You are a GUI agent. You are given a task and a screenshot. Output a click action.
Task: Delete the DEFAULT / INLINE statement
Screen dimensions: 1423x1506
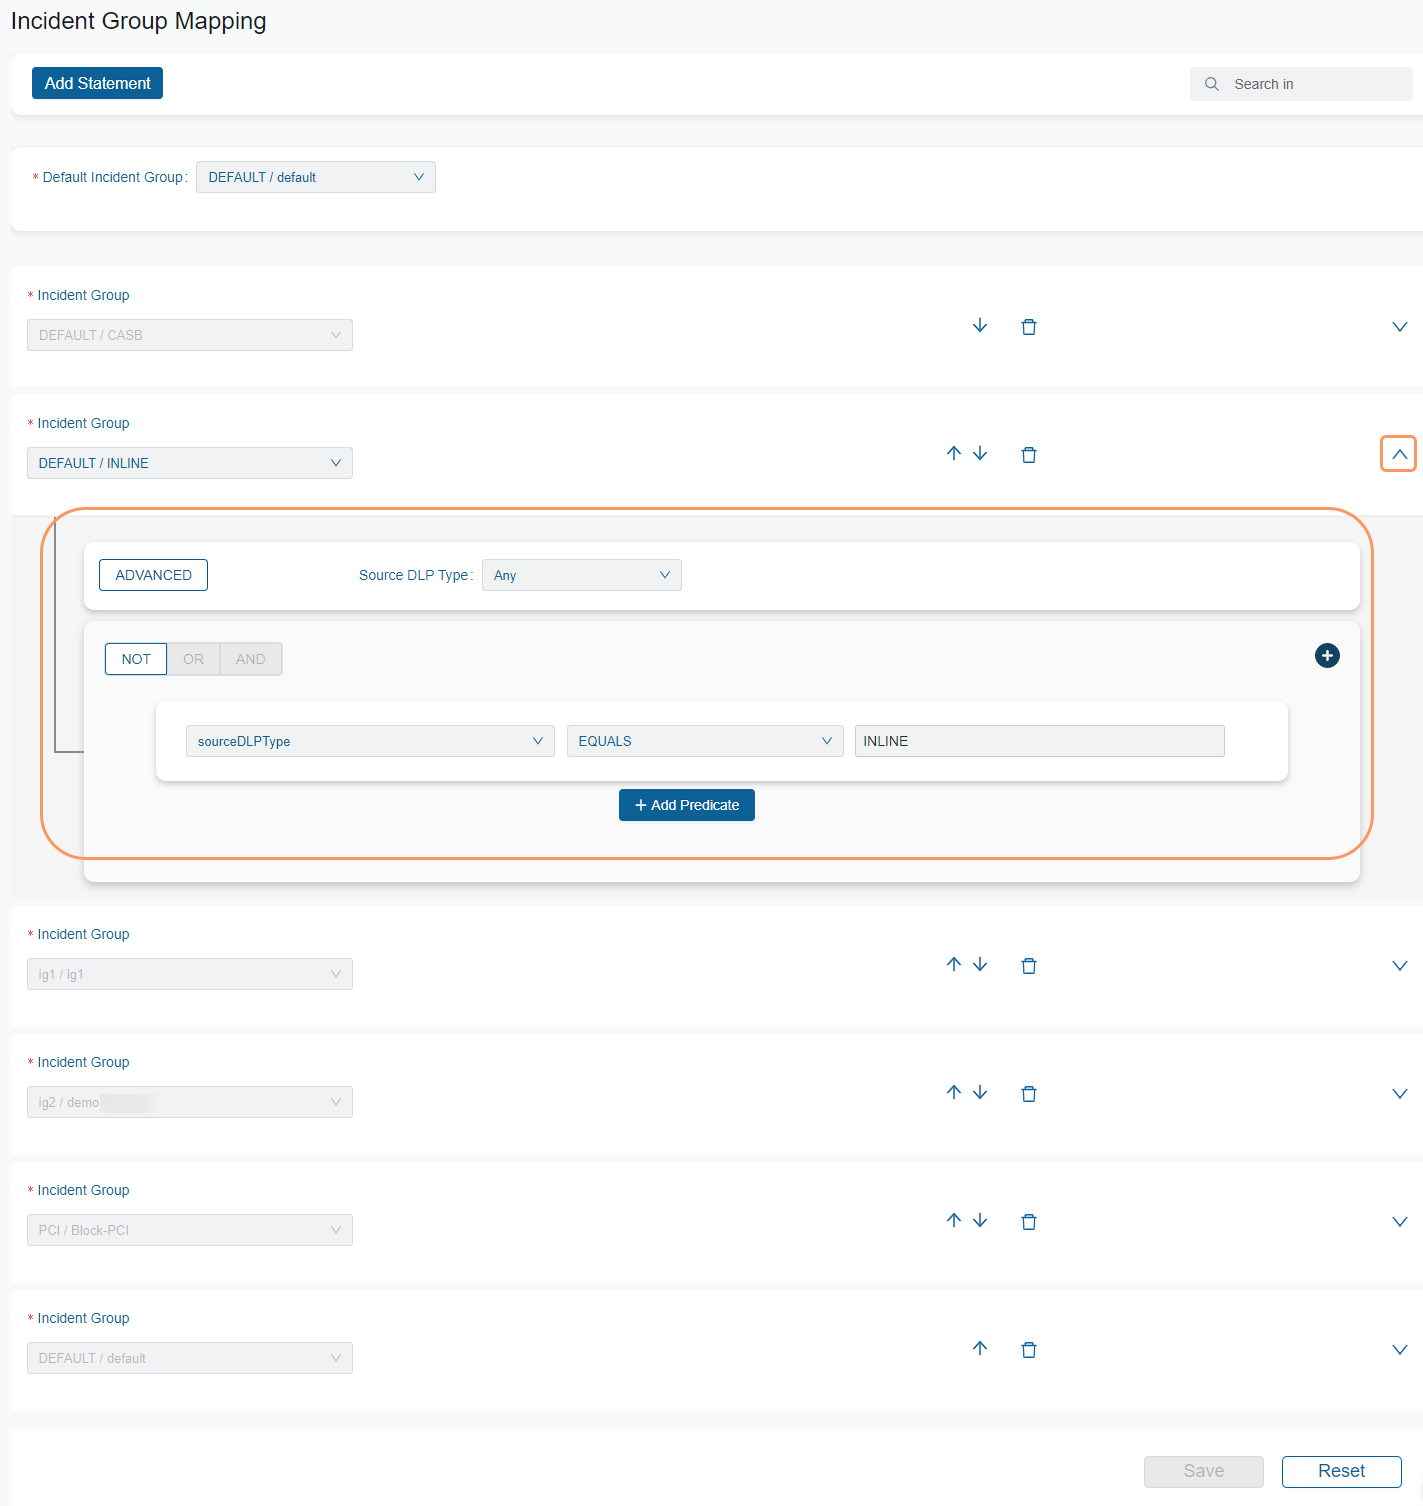[1028, 455]
